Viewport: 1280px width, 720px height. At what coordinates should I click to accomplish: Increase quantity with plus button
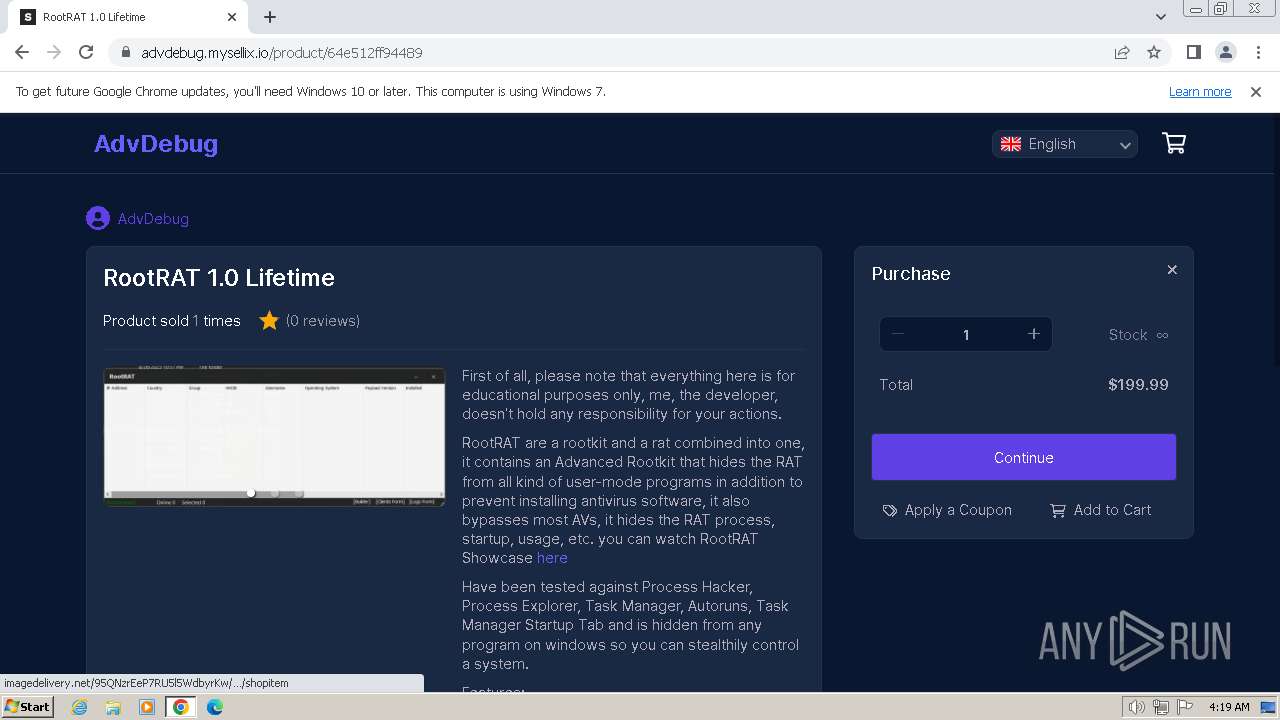pos(1034,334)
